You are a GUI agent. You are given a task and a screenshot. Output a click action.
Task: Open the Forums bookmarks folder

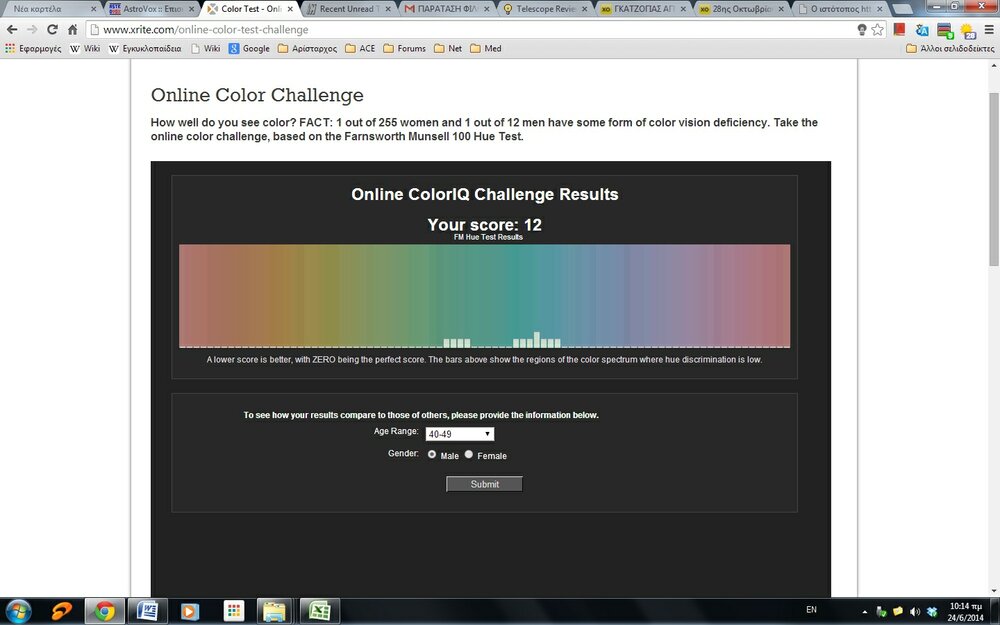click(x=404, y=48)
